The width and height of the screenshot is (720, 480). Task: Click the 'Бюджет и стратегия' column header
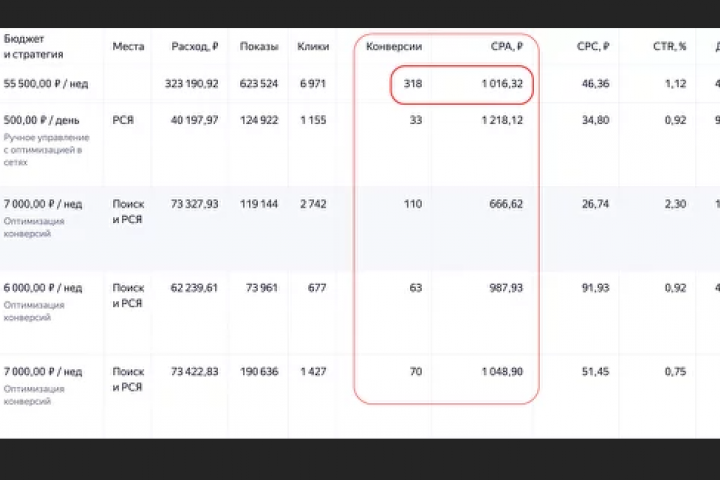pyautogui.click(x=33, y=46)
